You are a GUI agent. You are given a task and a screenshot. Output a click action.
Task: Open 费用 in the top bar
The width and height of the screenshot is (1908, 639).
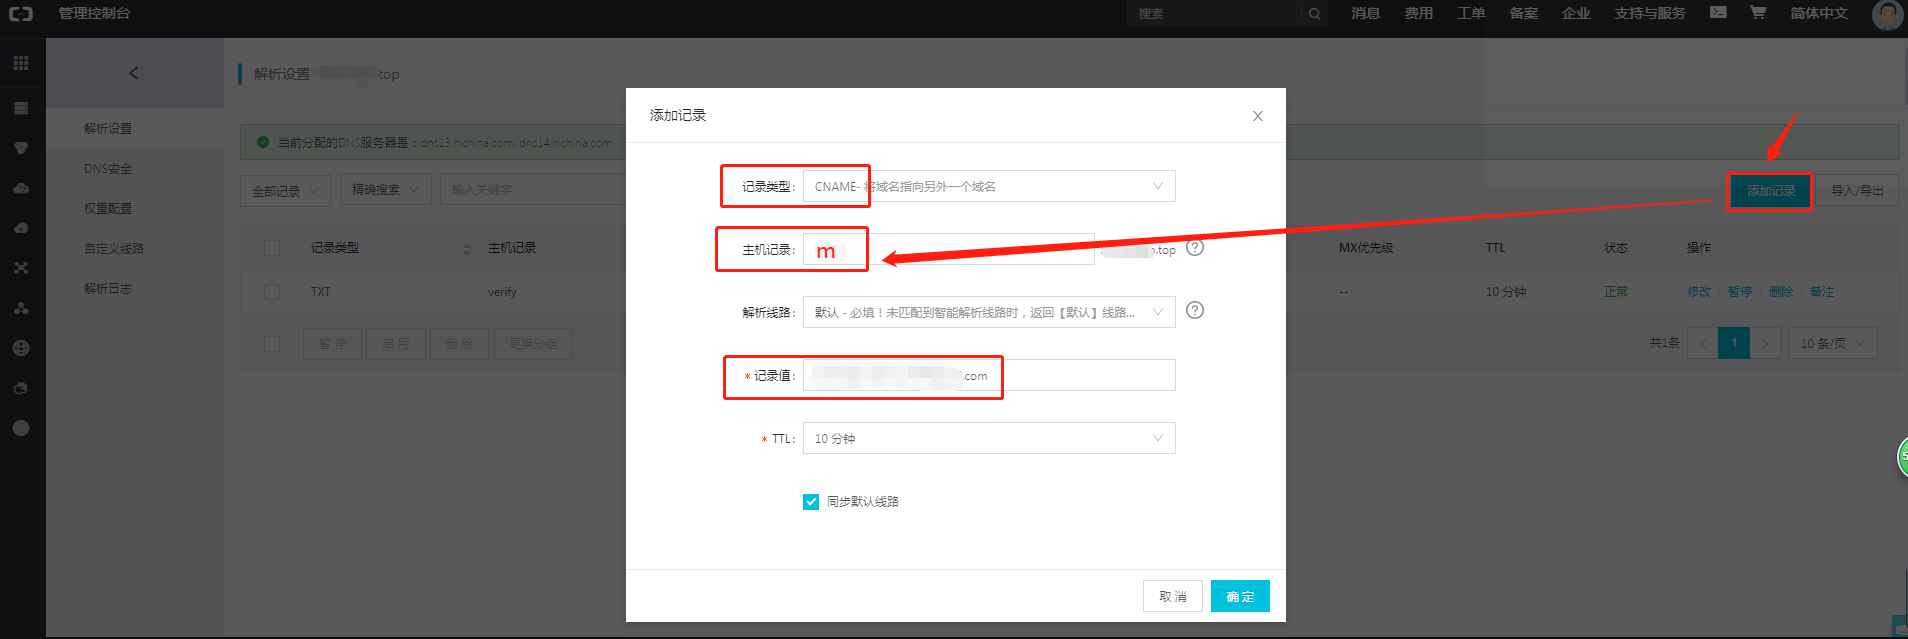pyautogui.click(x=1418, y=13)
